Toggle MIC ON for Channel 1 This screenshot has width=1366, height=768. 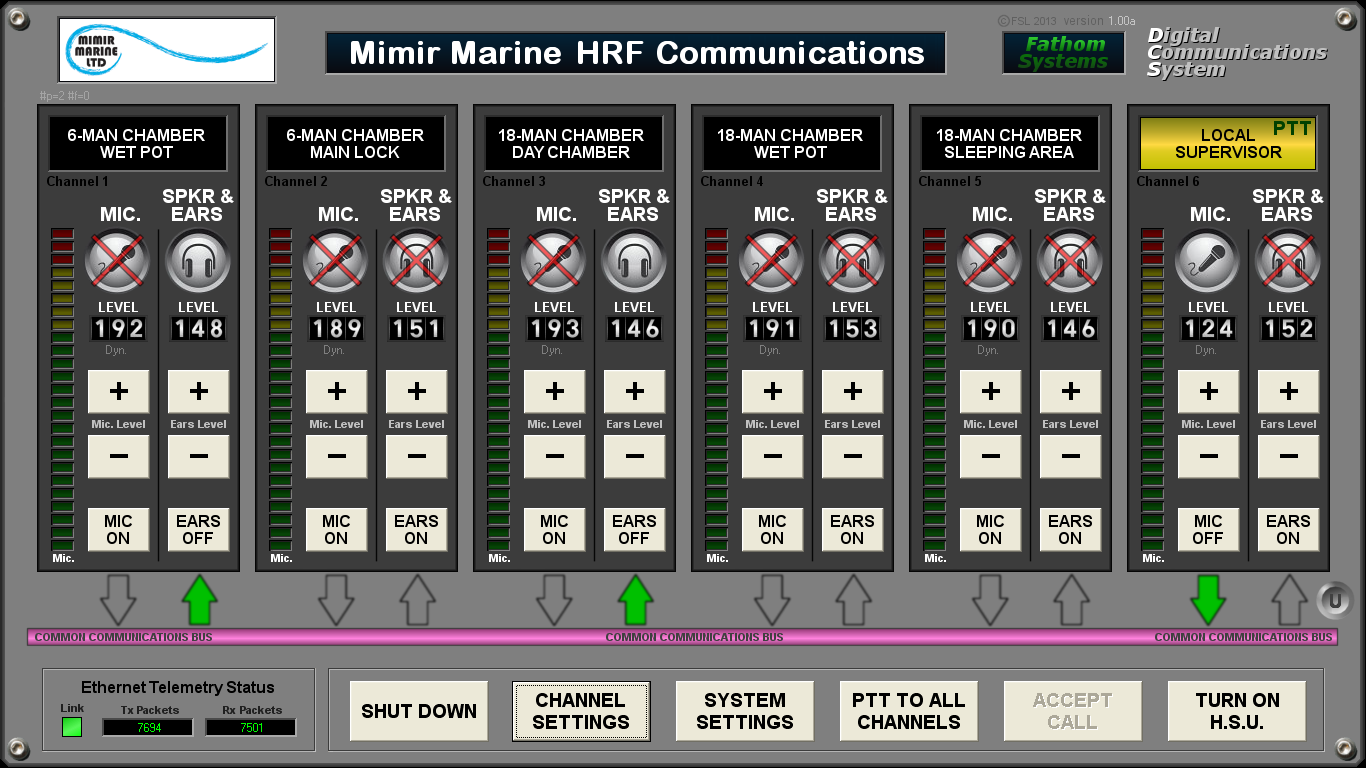pyautogui.click(x=118, y=530)
